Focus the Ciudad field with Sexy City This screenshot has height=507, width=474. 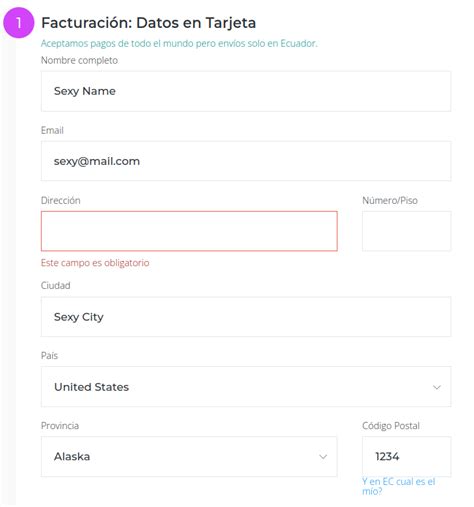pyautogui.click(x=246, y=317)
